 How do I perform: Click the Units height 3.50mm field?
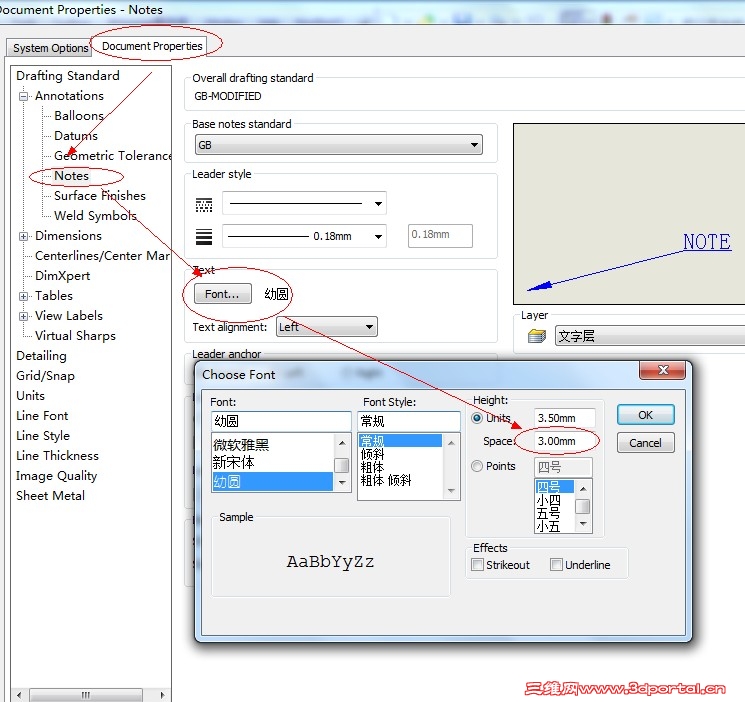click(x=565, y=418)
